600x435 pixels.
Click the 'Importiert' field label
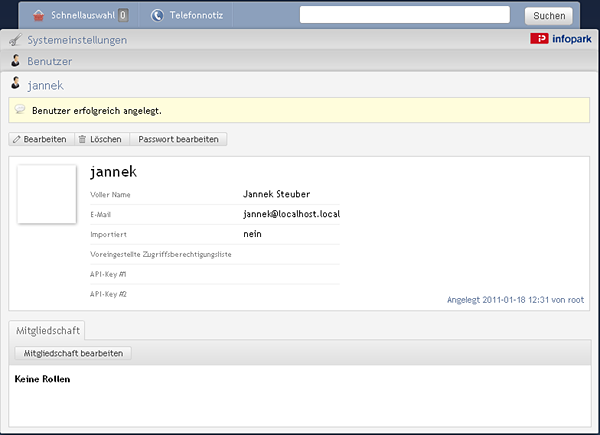point(109,235)
